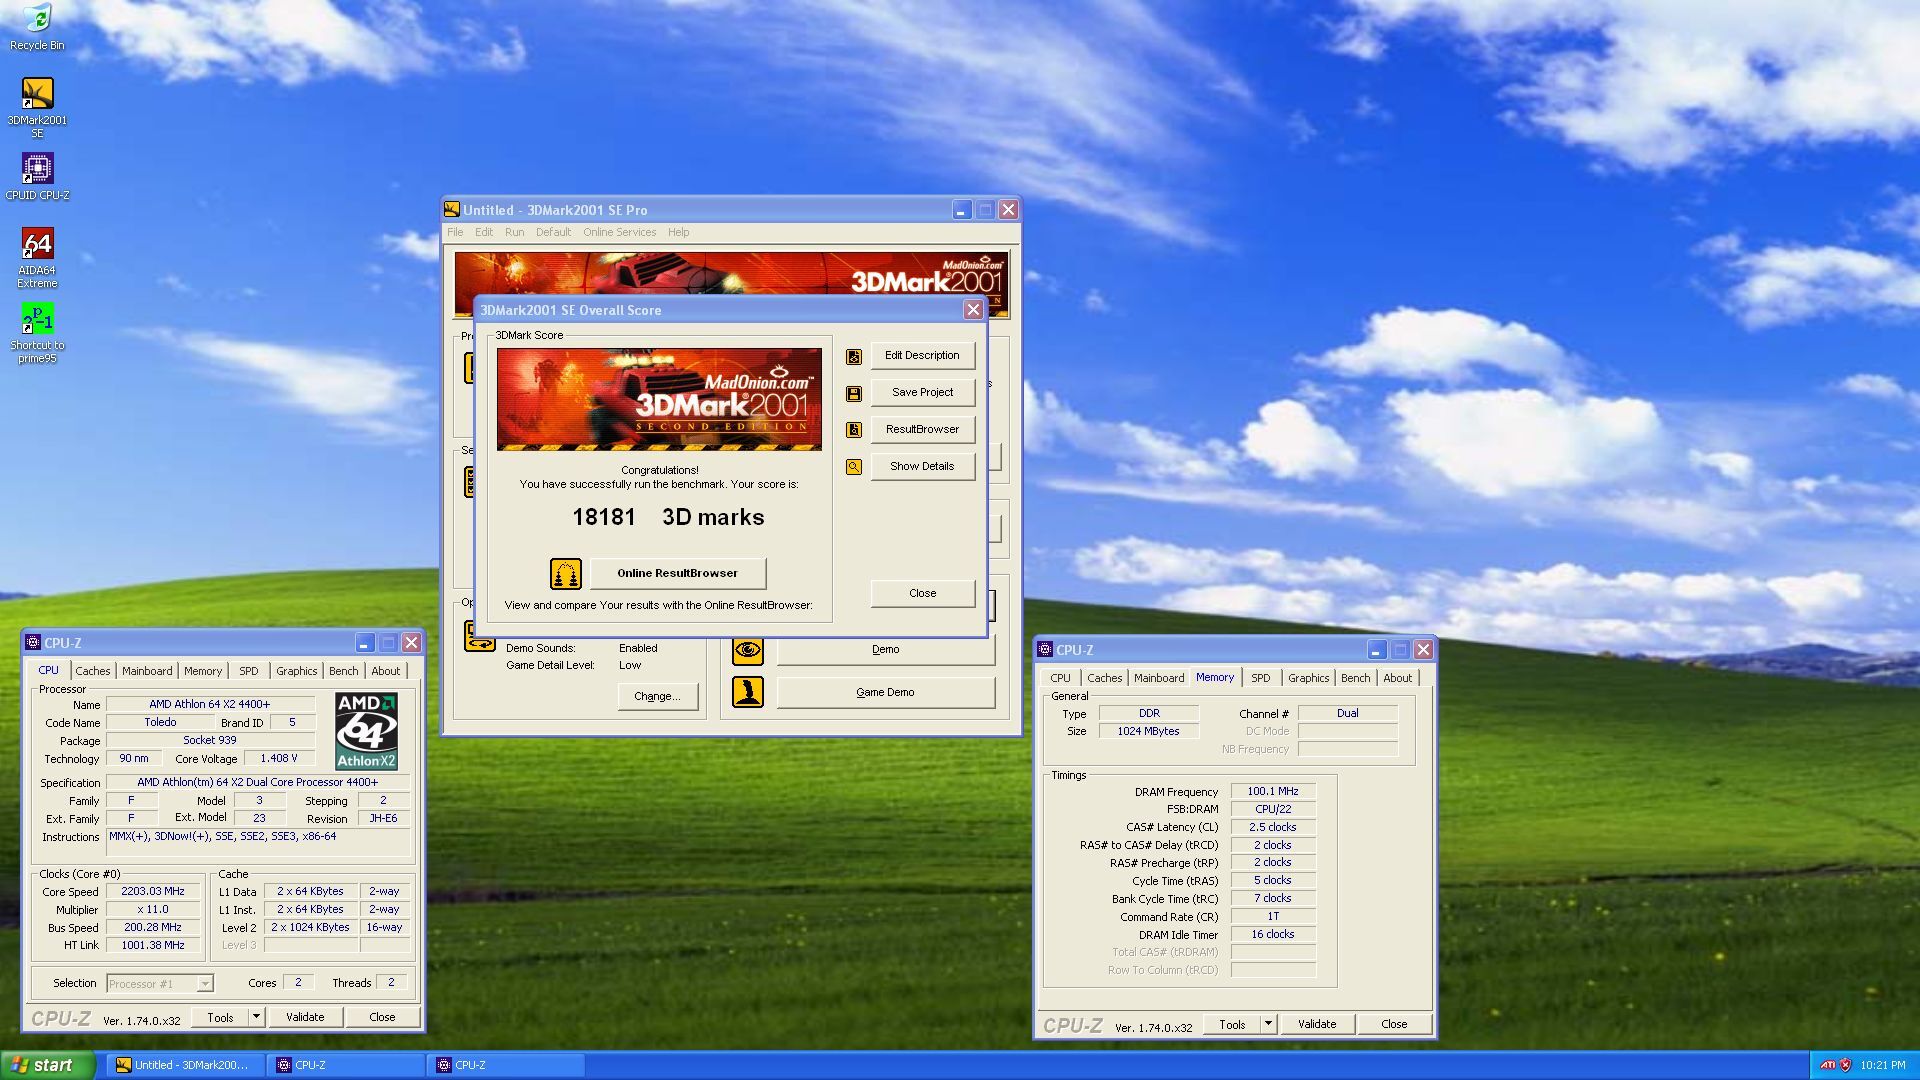This screenshot has height=1080, width=1920.
Task: Select the AIDA64 Extreme desktop icon
Action: tap(37, 258)
